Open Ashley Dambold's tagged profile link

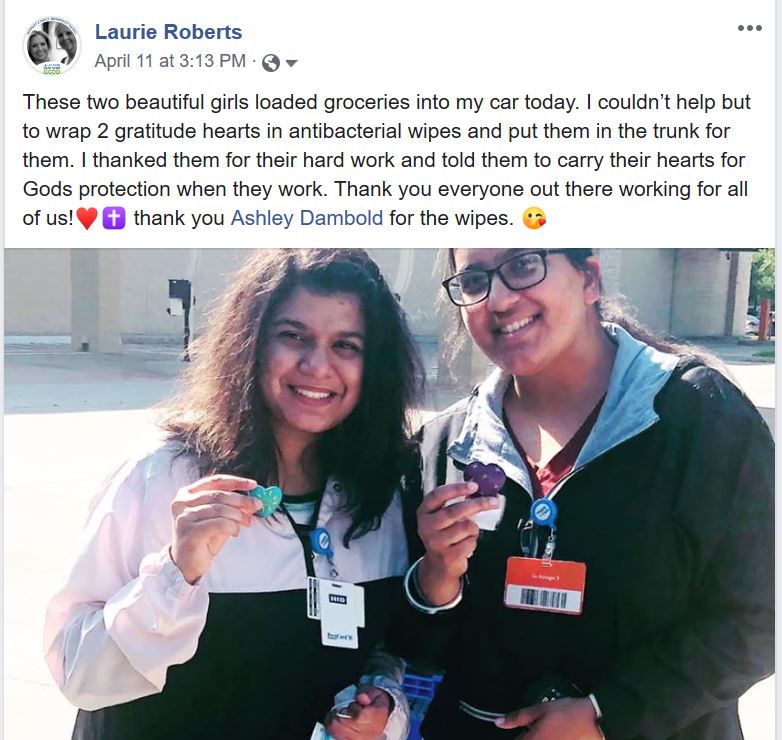(x=307, y=218)
